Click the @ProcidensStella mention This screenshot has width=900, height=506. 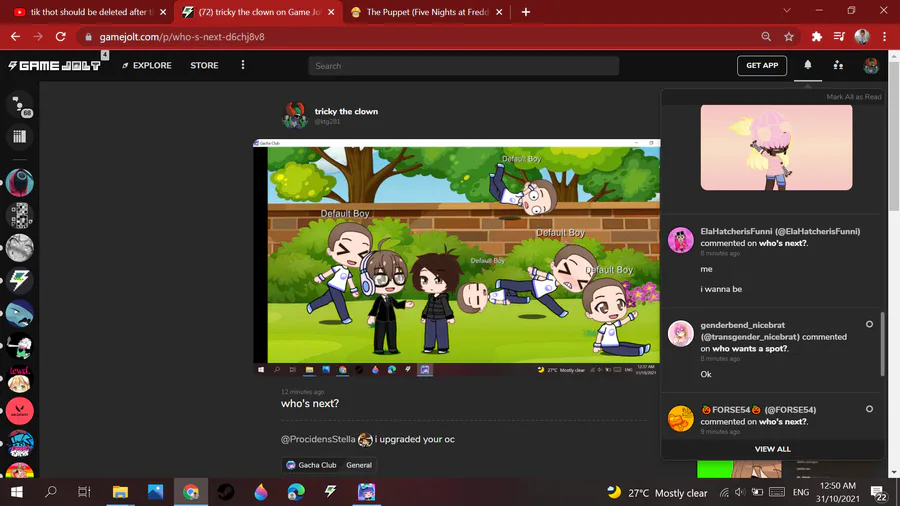click(318, 439)
